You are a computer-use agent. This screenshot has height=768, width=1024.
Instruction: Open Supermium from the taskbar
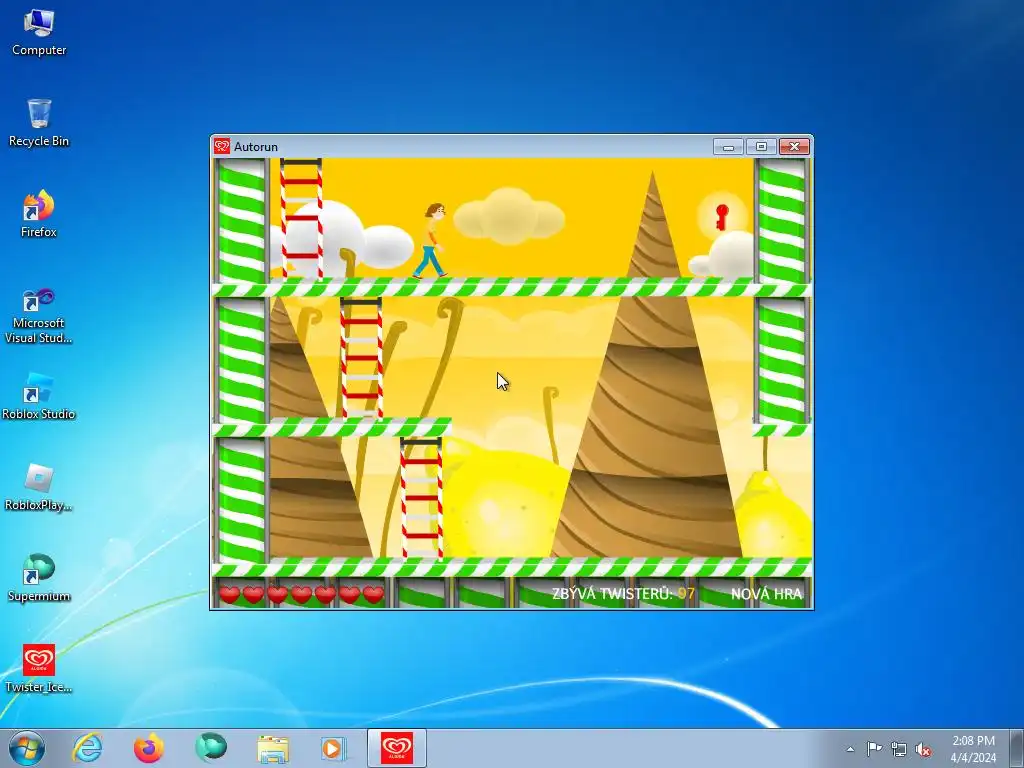pos(210,748)
